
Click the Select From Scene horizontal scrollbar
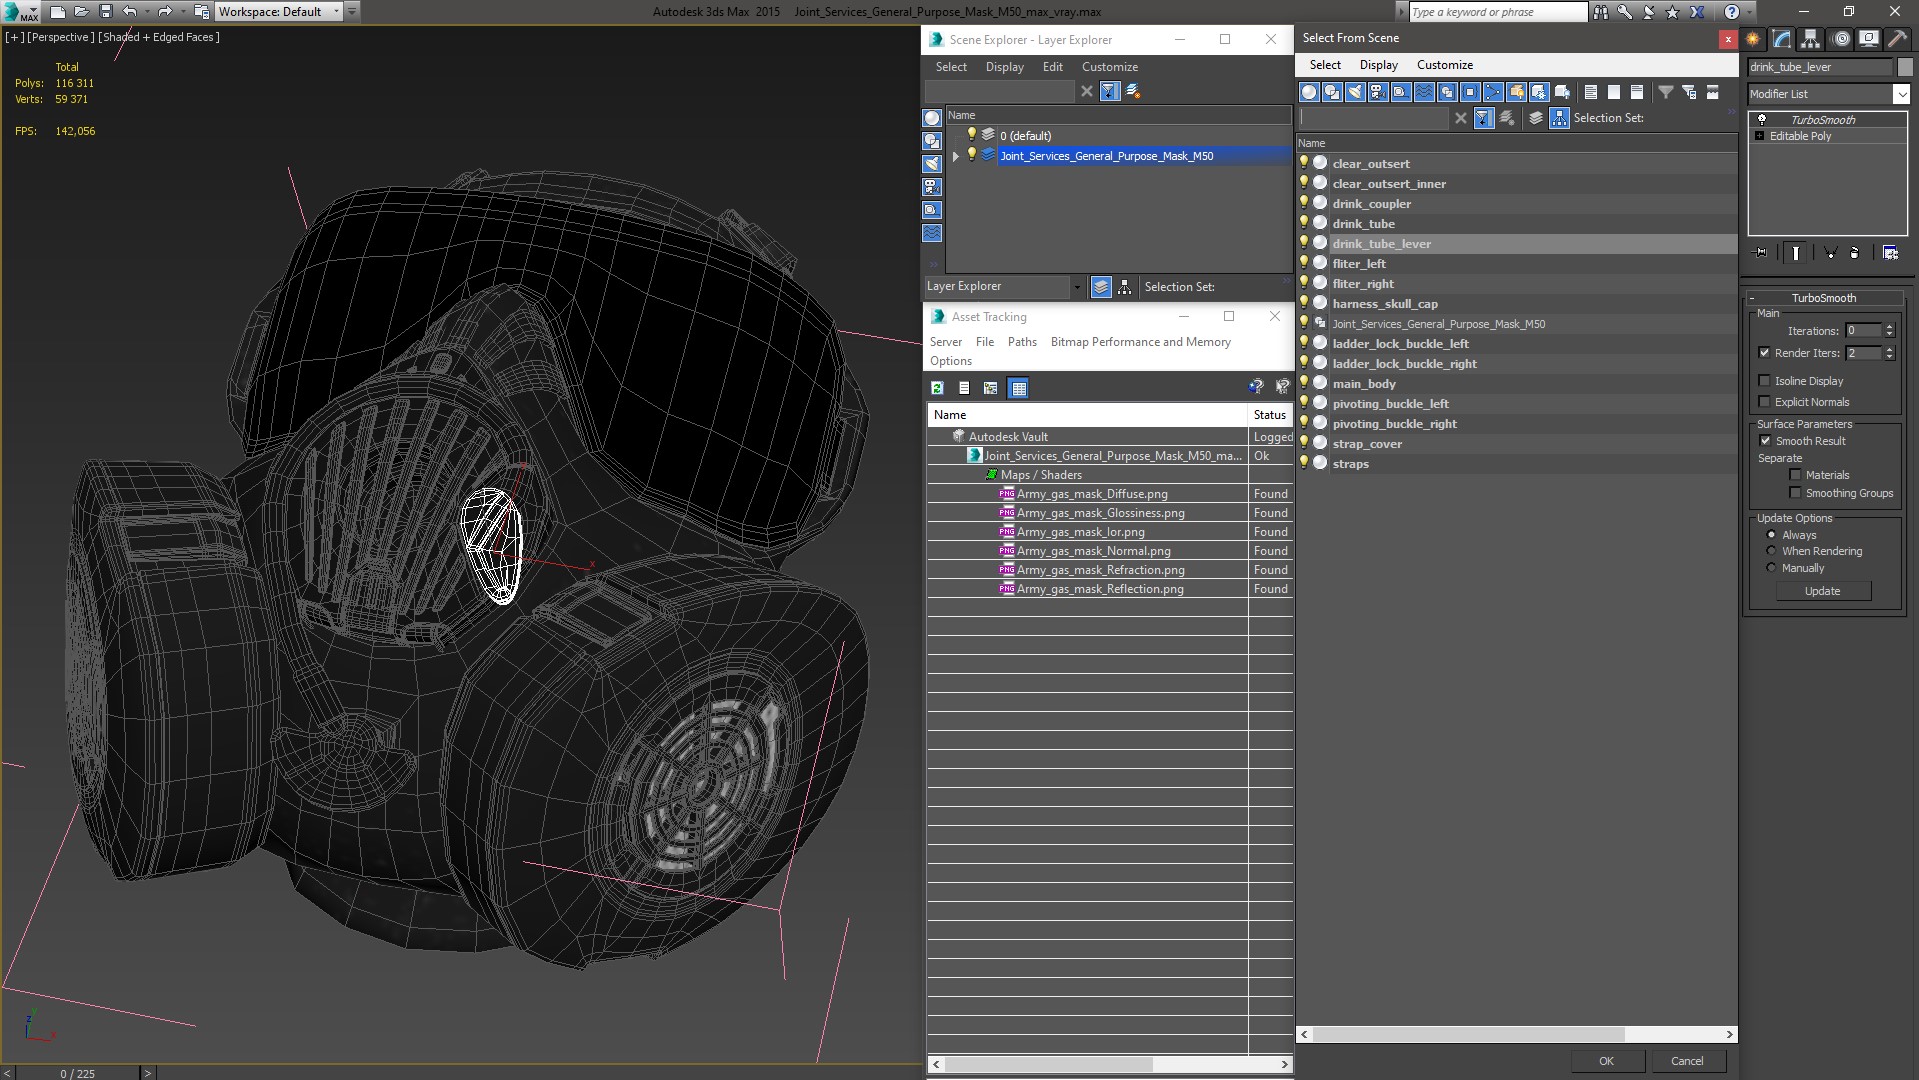1468,1035
